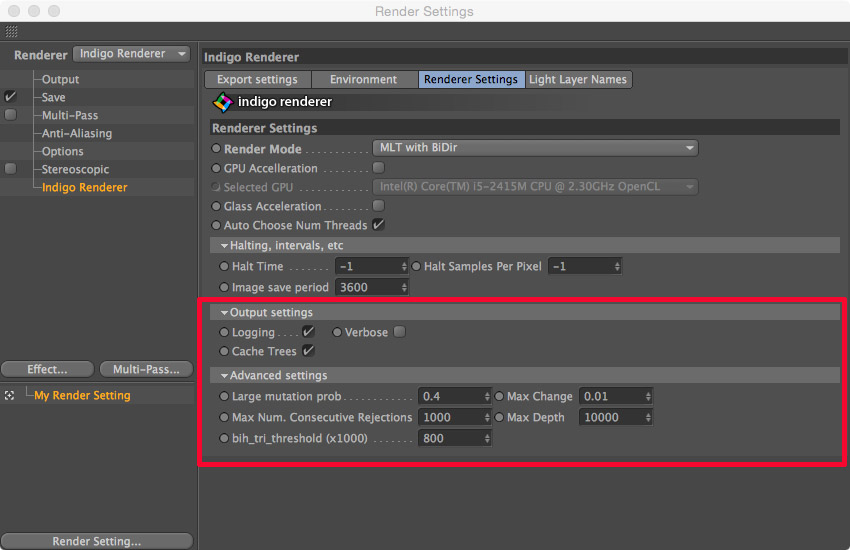Enable the Stereoscopic checkbox
Viewport: 850px width, 550px height.
(10, 169)
